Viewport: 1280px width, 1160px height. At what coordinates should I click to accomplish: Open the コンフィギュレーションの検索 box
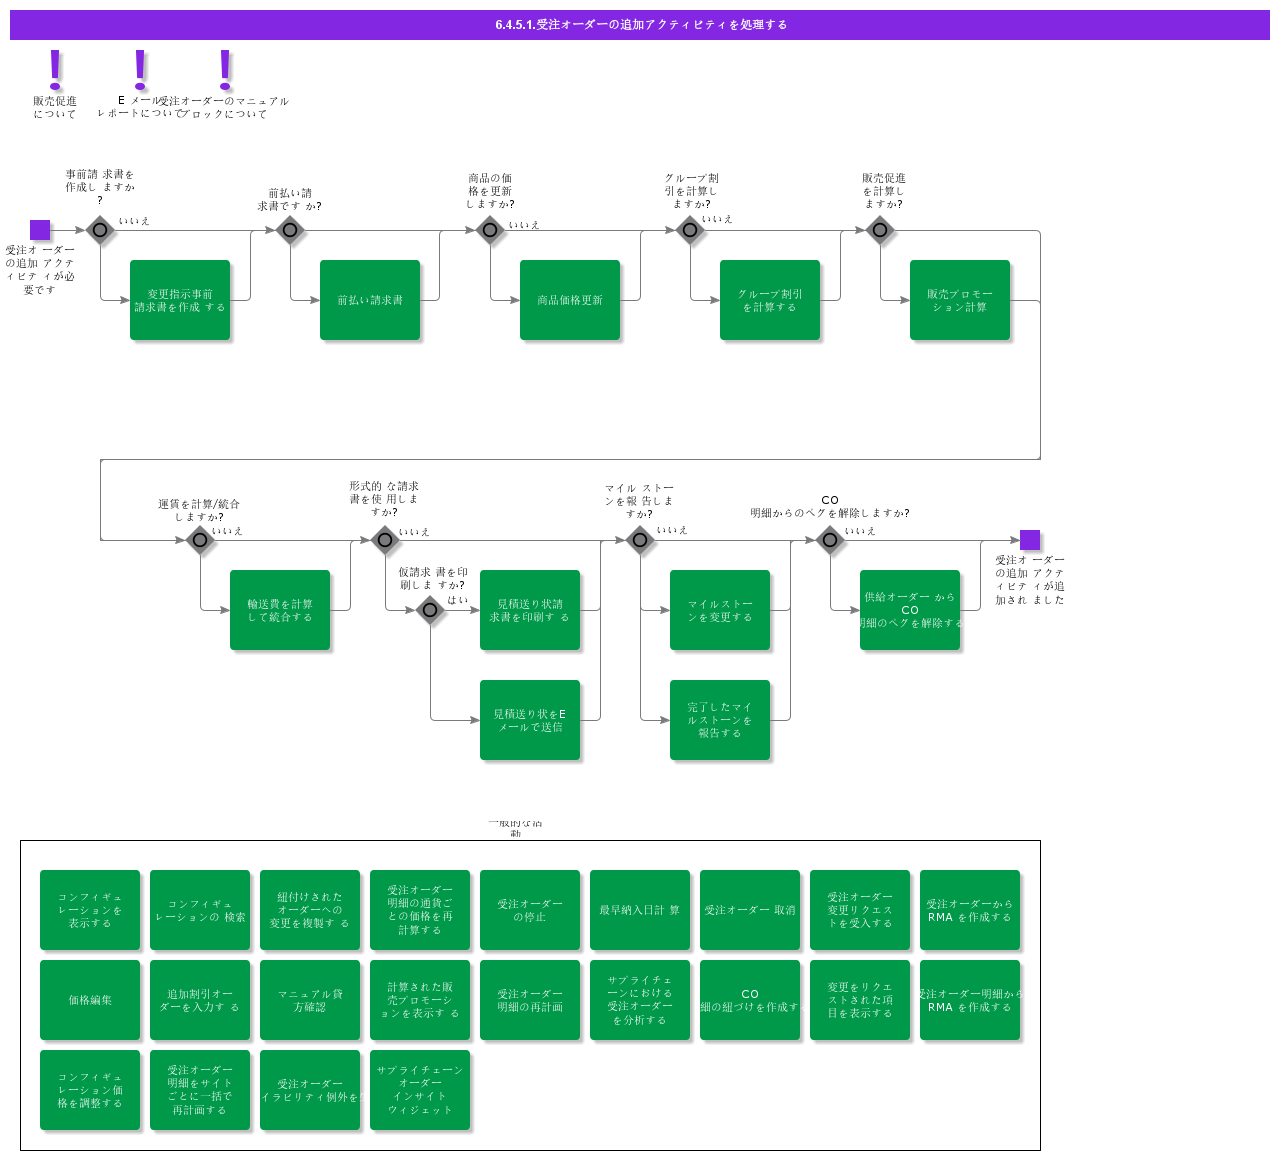point(200,910)
